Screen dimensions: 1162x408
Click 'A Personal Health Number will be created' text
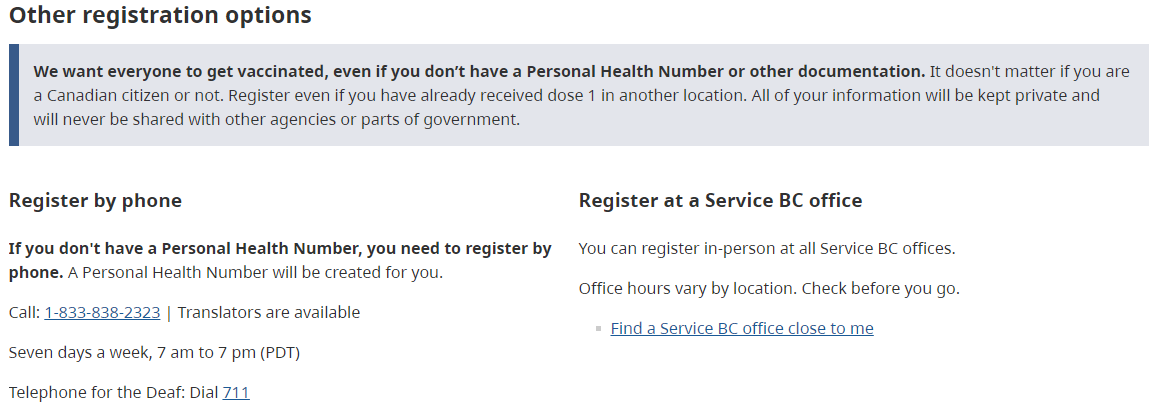tap(256, 272)
